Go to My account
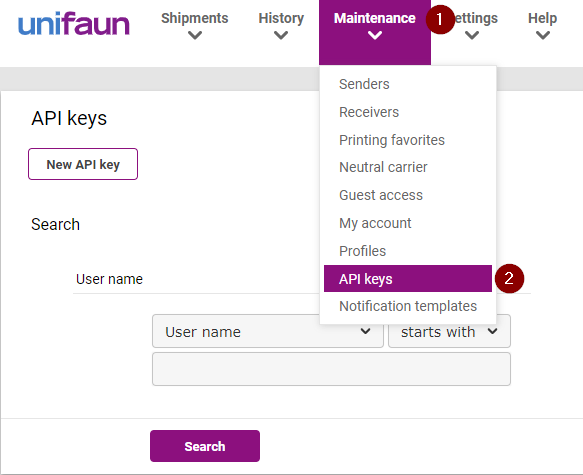 click(375, 223)
